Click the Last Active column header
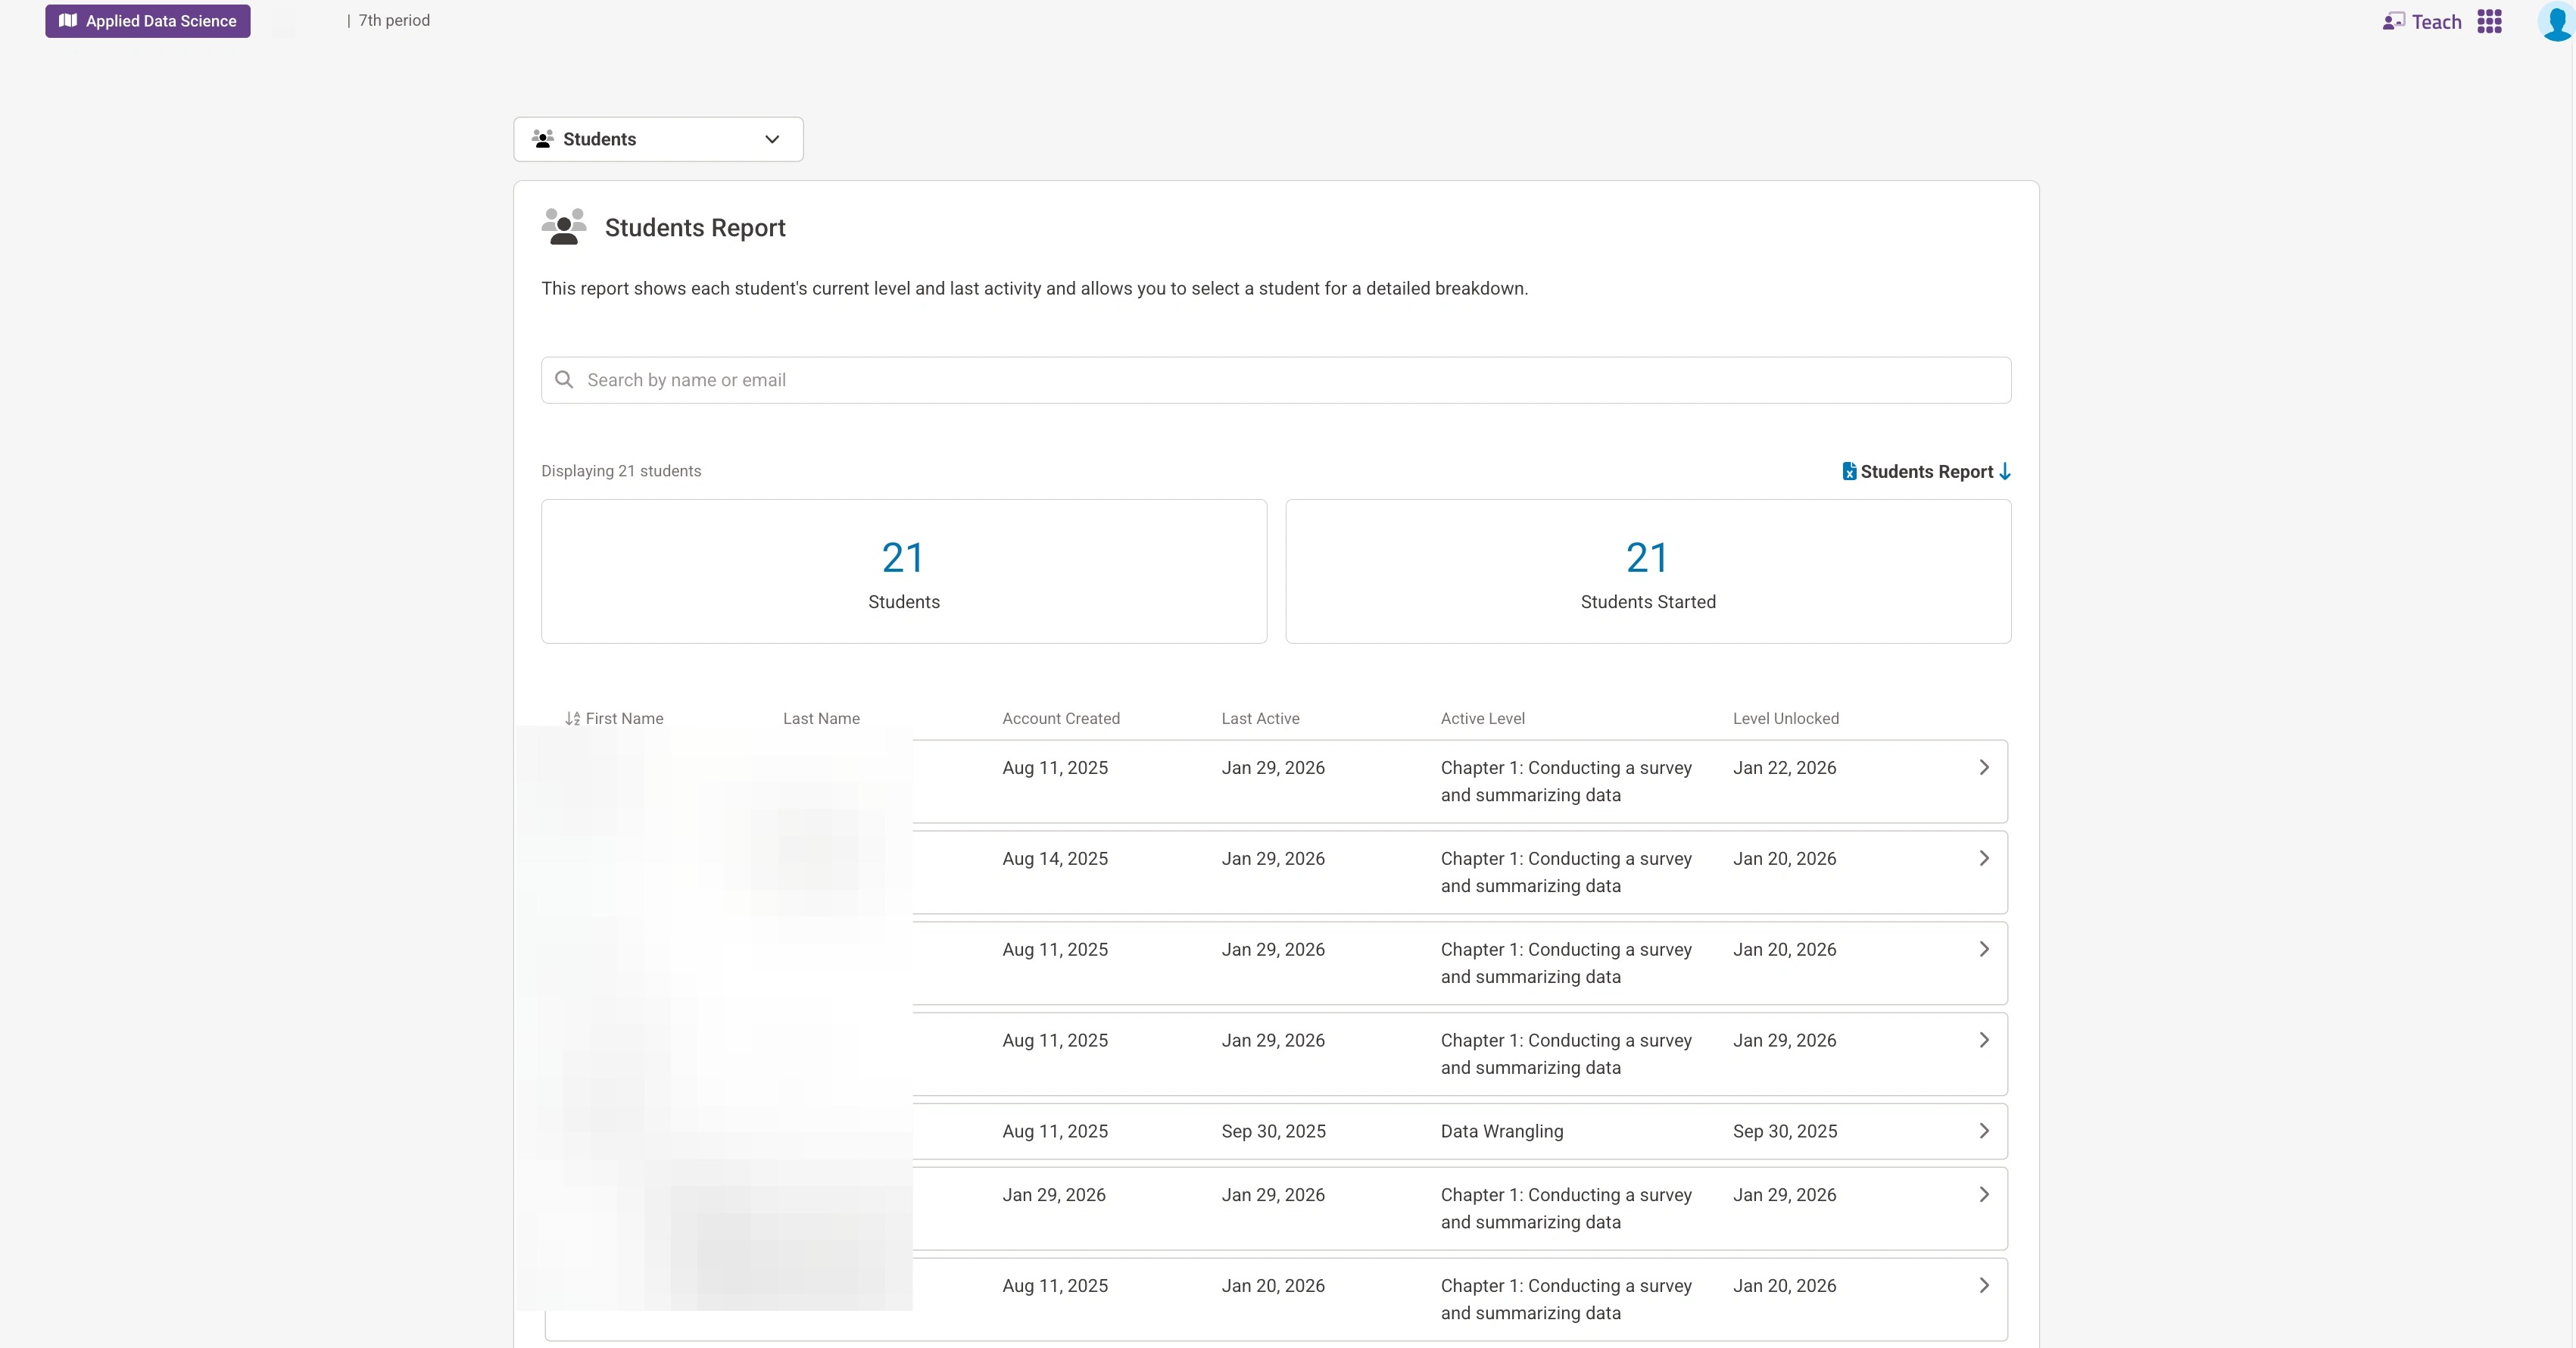The image size is (2576, 1348). (x=1260, y=719)
